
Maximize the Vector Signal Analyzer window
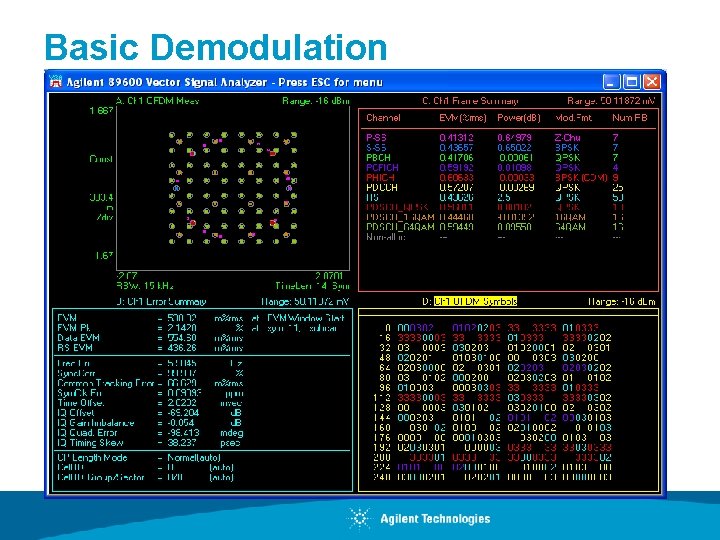pos(631,82)
